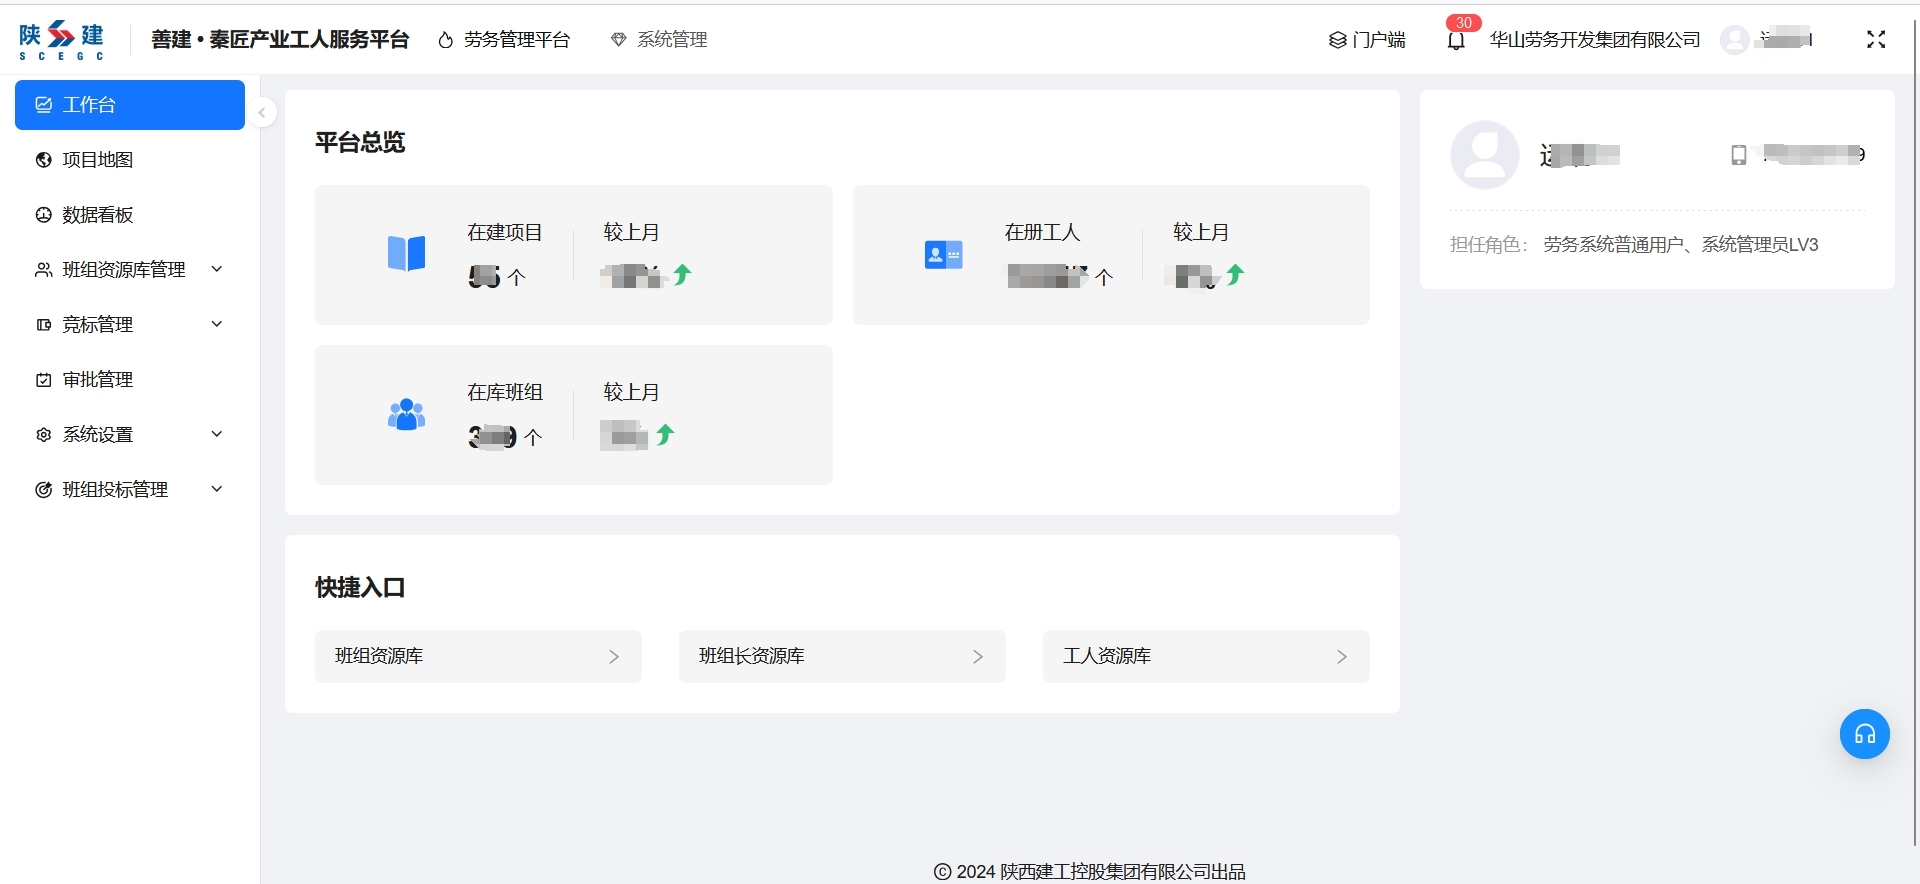This screenshot has height=884, width=1920.
Task: Open 项目地图 in sidebar
Action: 98,160
